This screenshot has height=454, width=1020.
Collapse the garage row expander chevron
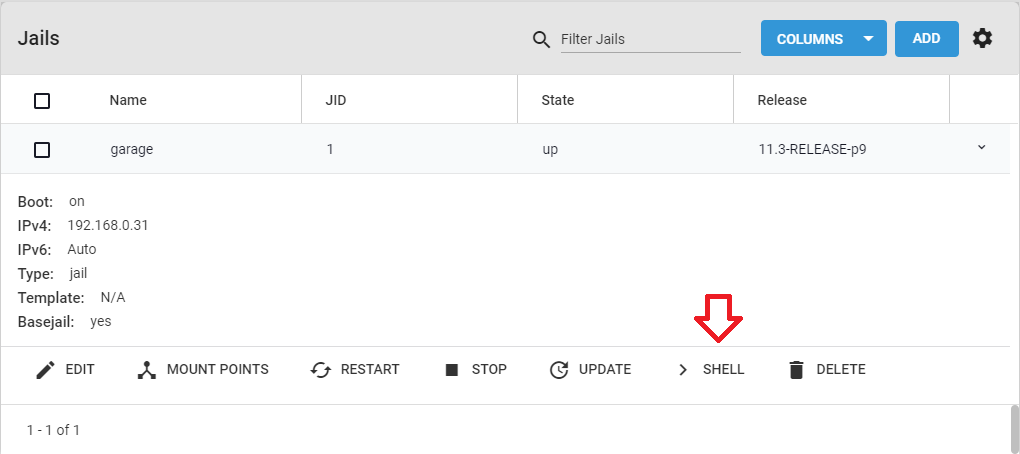982,148
